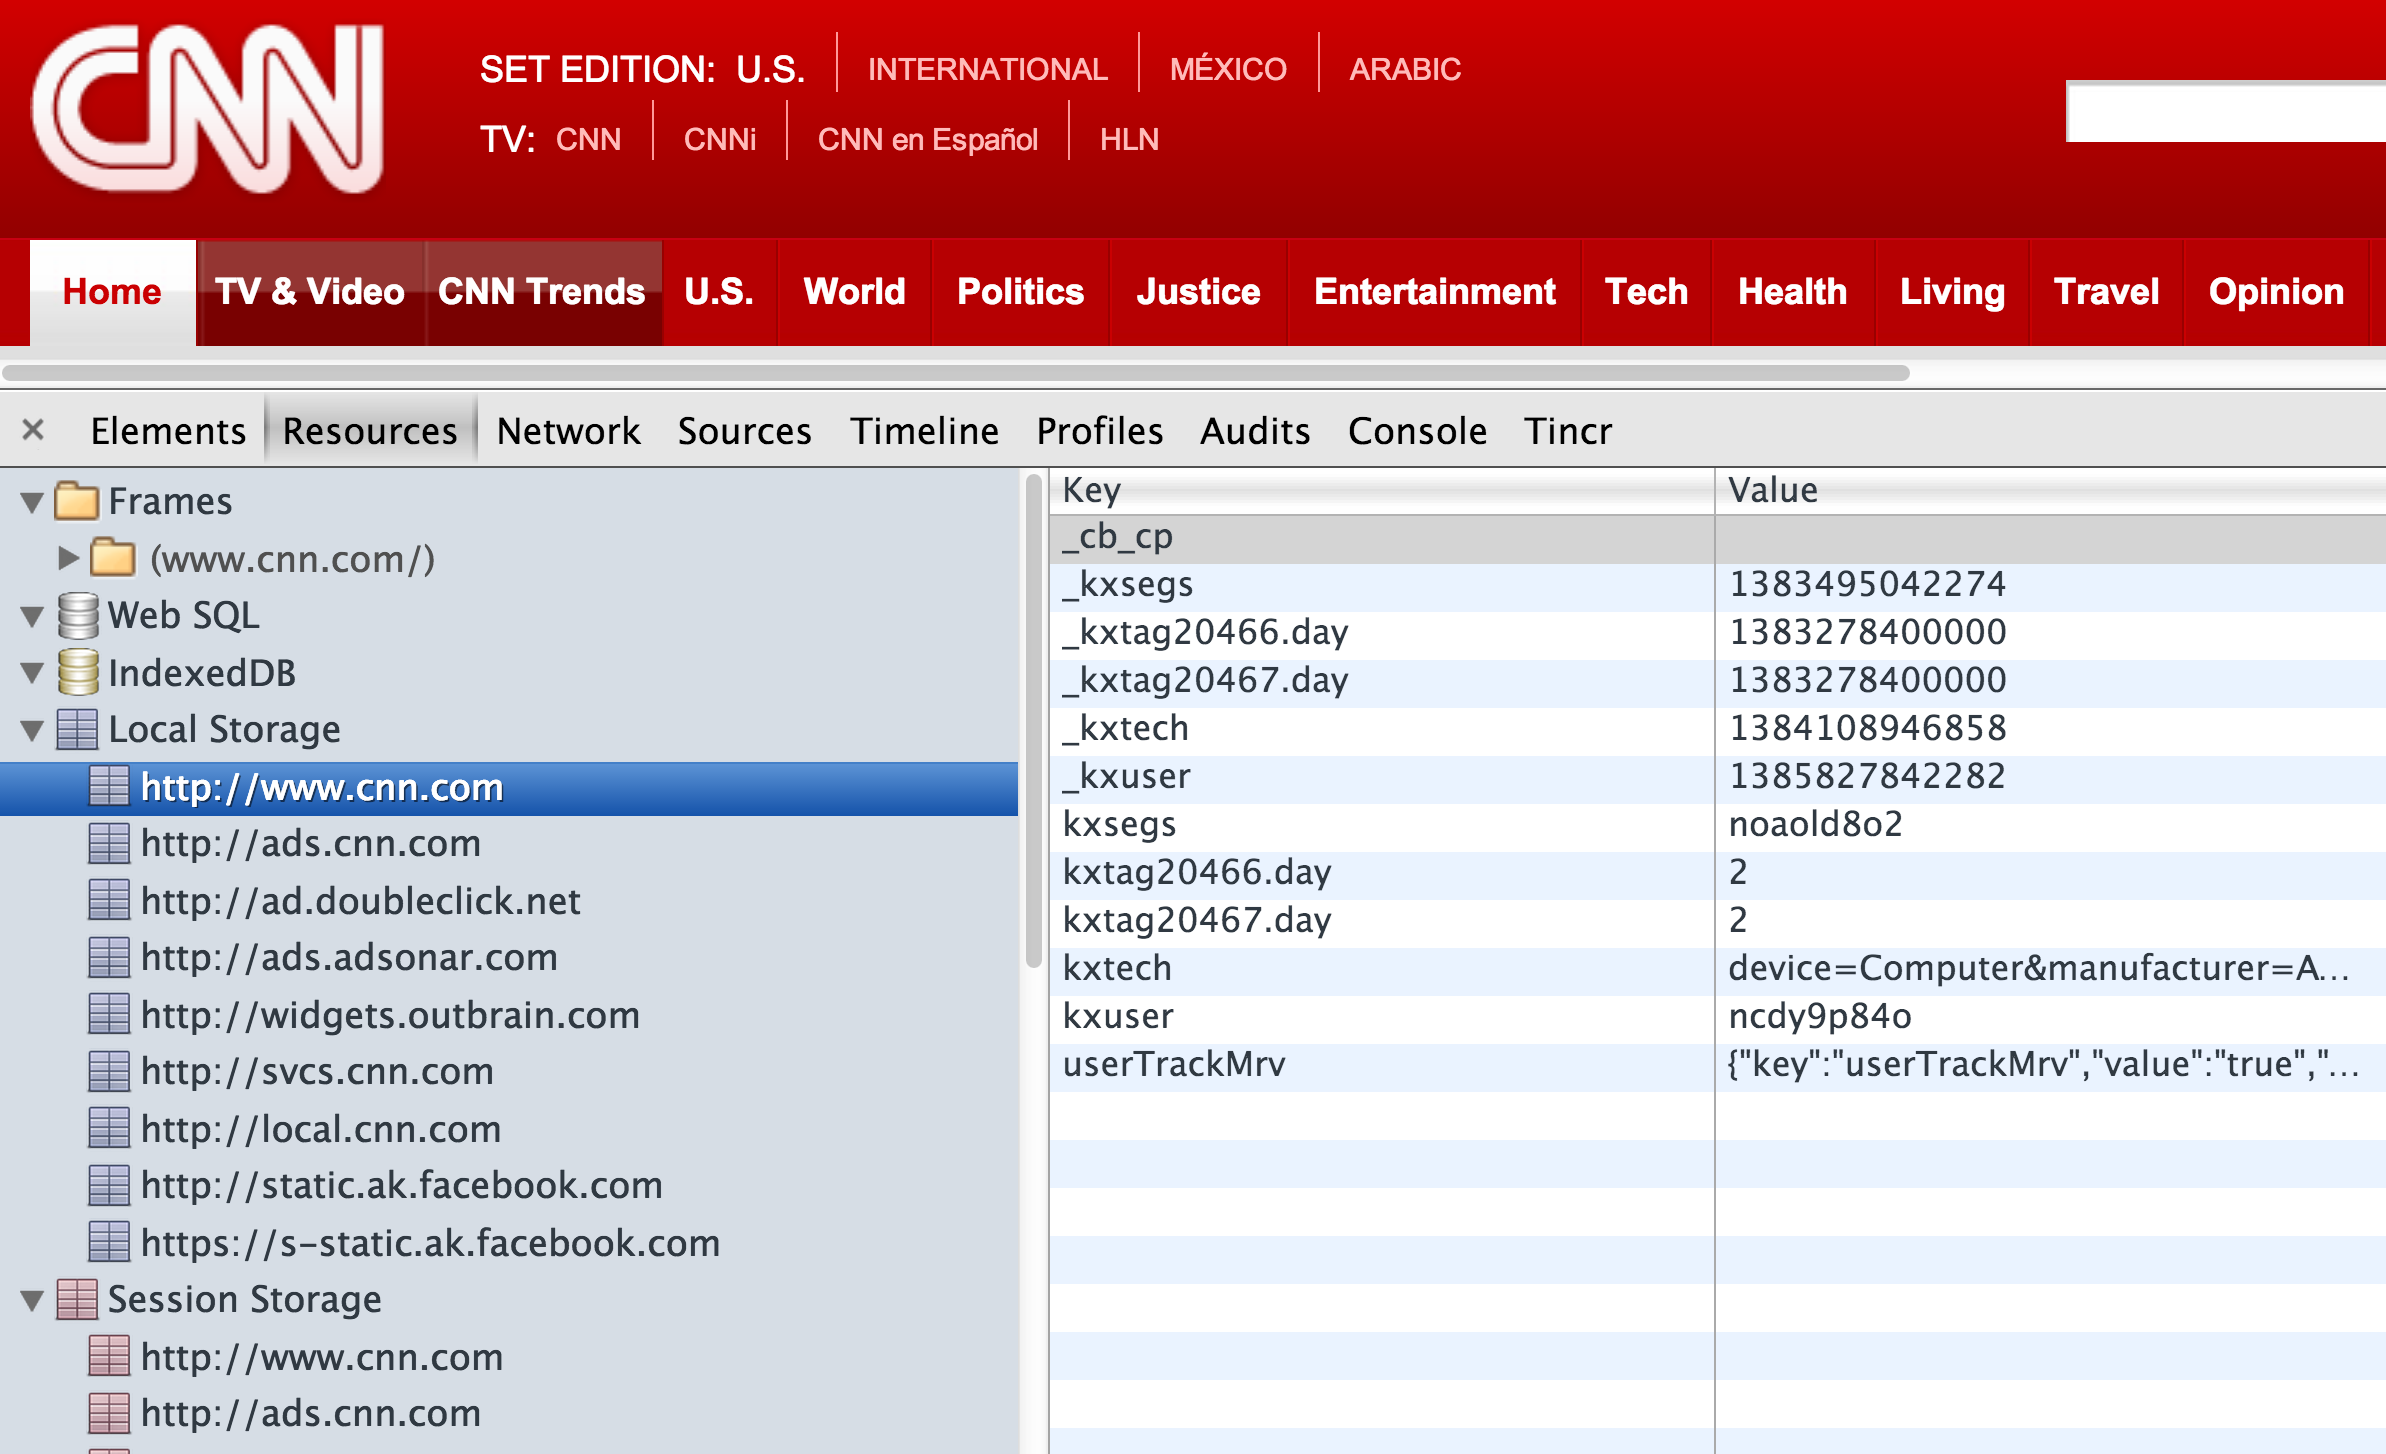Click the CNN search input field
This screenshot has width=2386, height=1454.
tap(2224, 112)
